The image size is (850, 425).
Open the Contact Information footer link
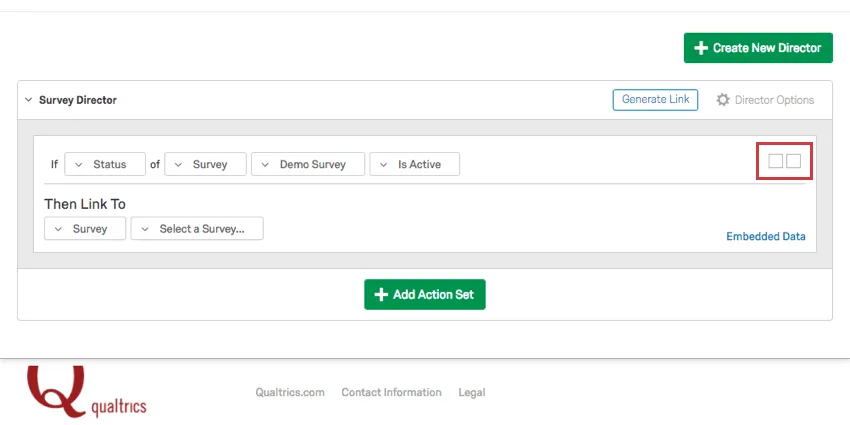[391, 393]
